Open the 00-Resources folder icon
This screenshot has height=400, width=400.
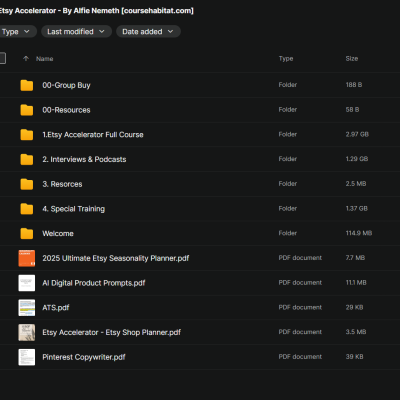pyautogui.click(x=27, y=110)
